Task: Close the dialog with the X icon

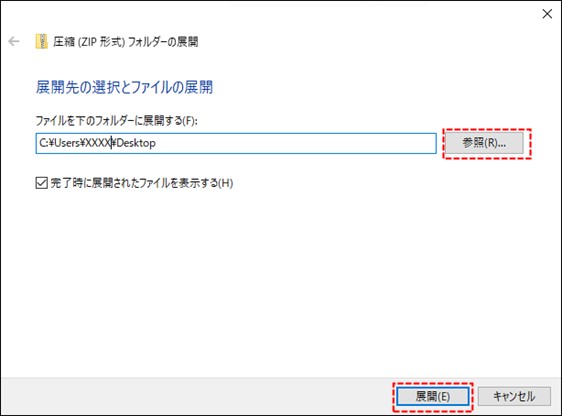Action: (547, 14)
